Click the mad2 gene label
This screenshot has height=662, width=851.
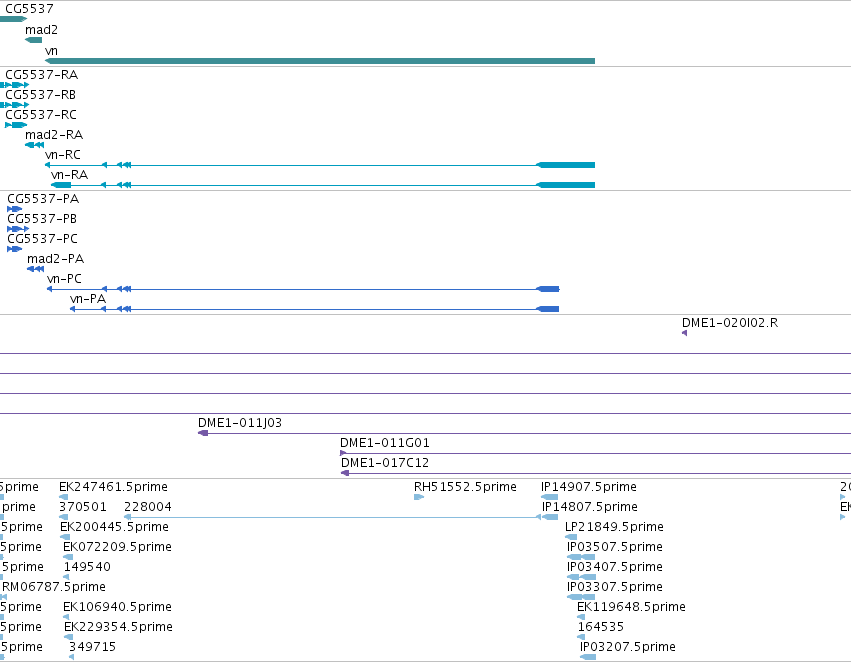coord(41,30)
